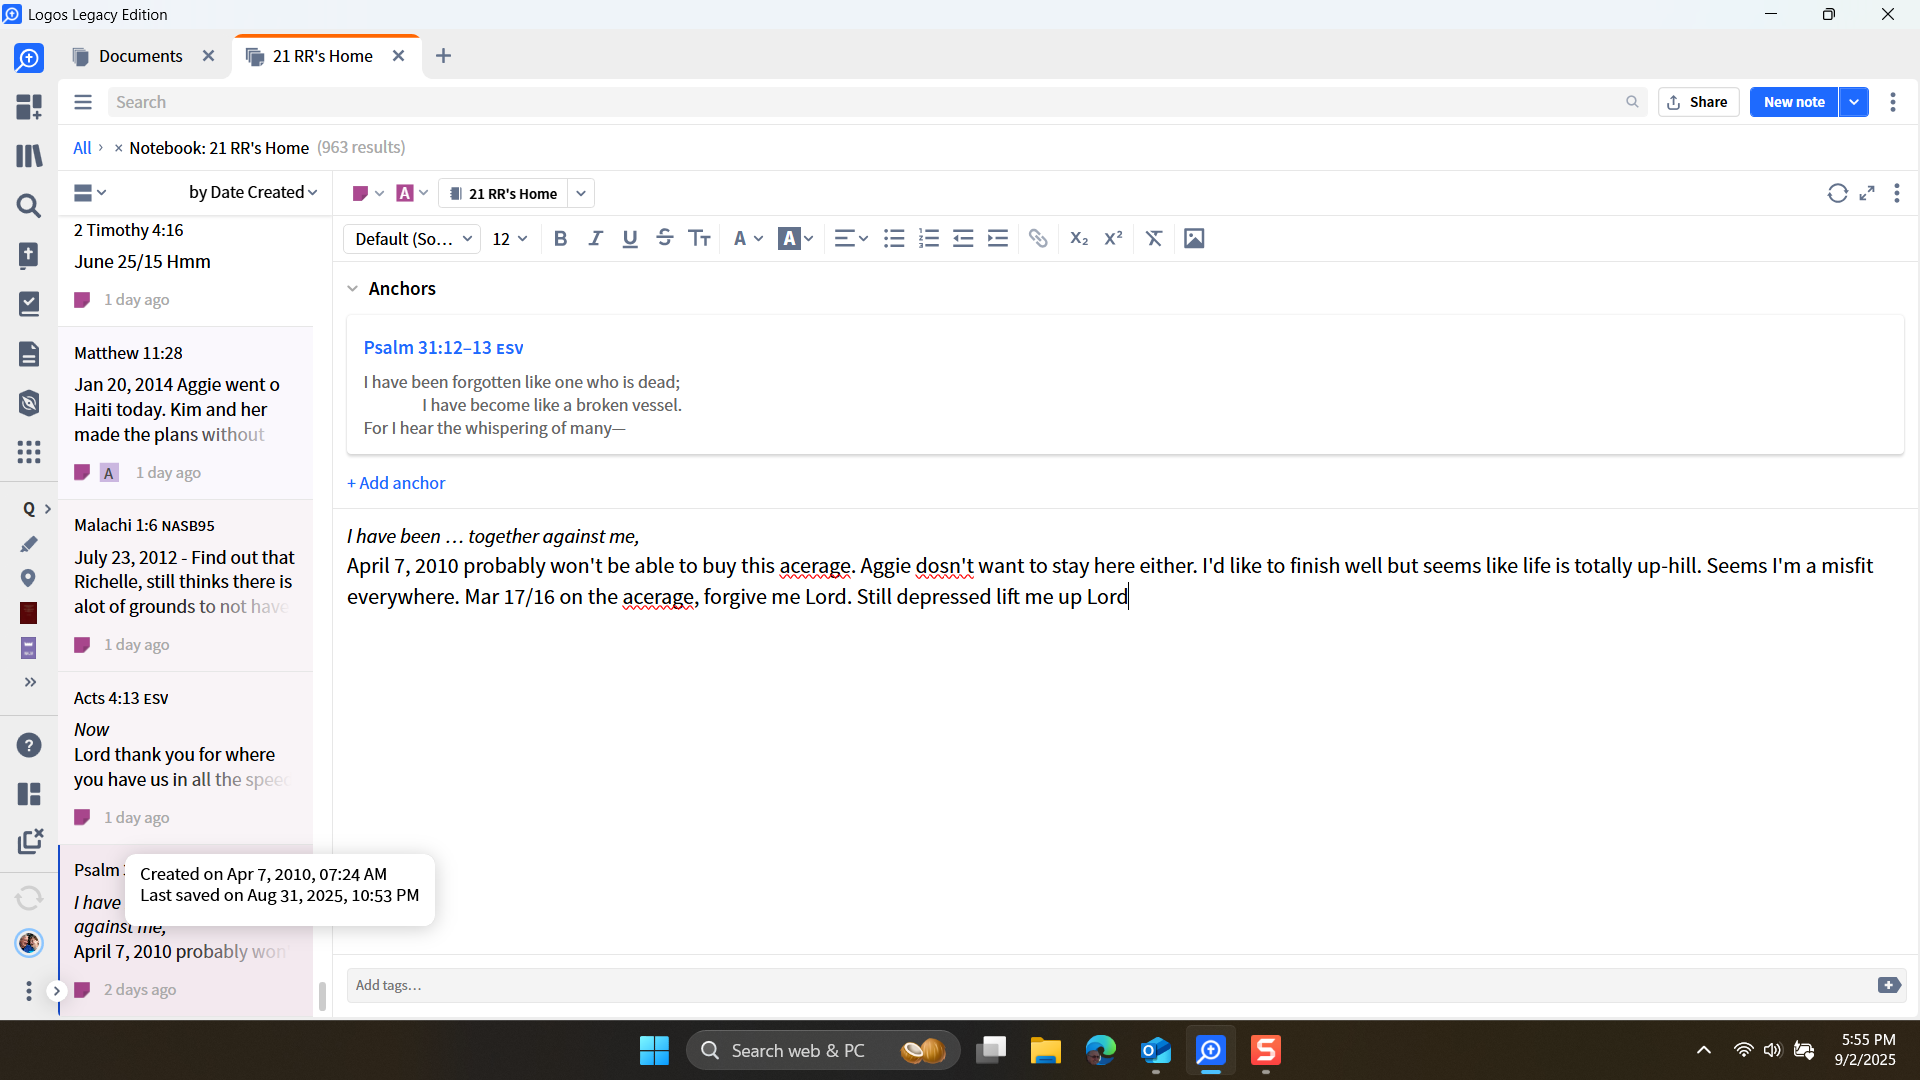Click the Insert image toolbar icon
The image size is (1920, 1080).
[x=1194, y=239]
